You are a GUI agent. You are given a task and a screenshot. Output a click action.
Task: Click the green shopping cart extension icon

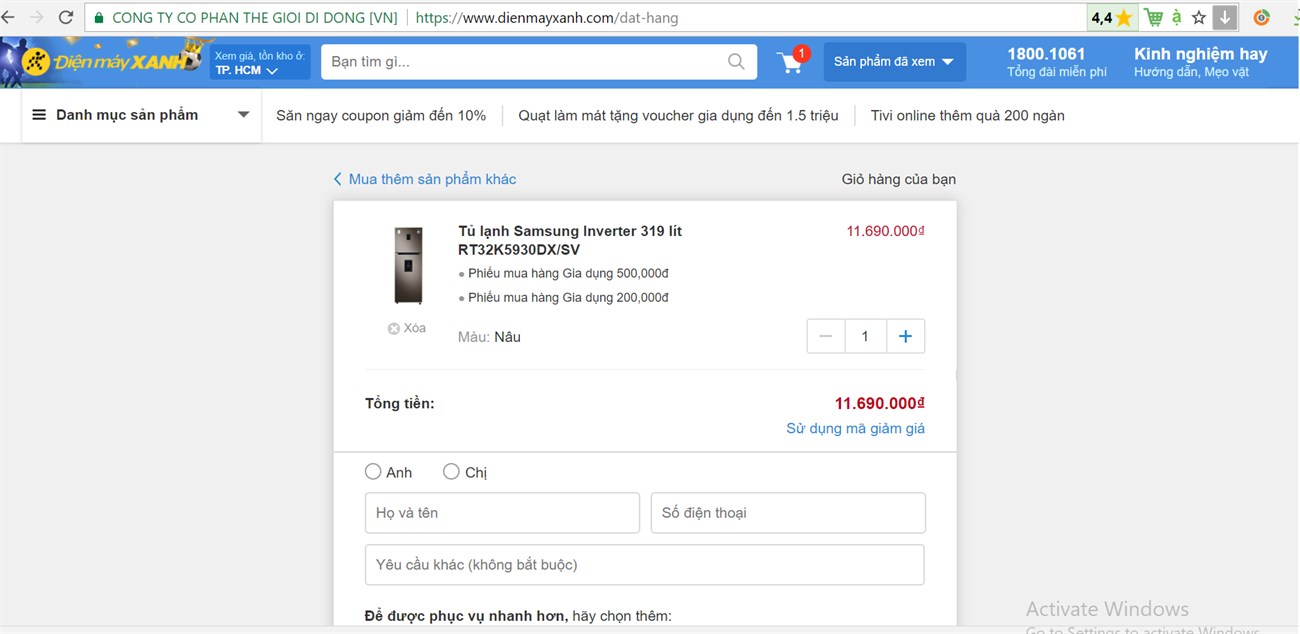tap(1153, 18)
